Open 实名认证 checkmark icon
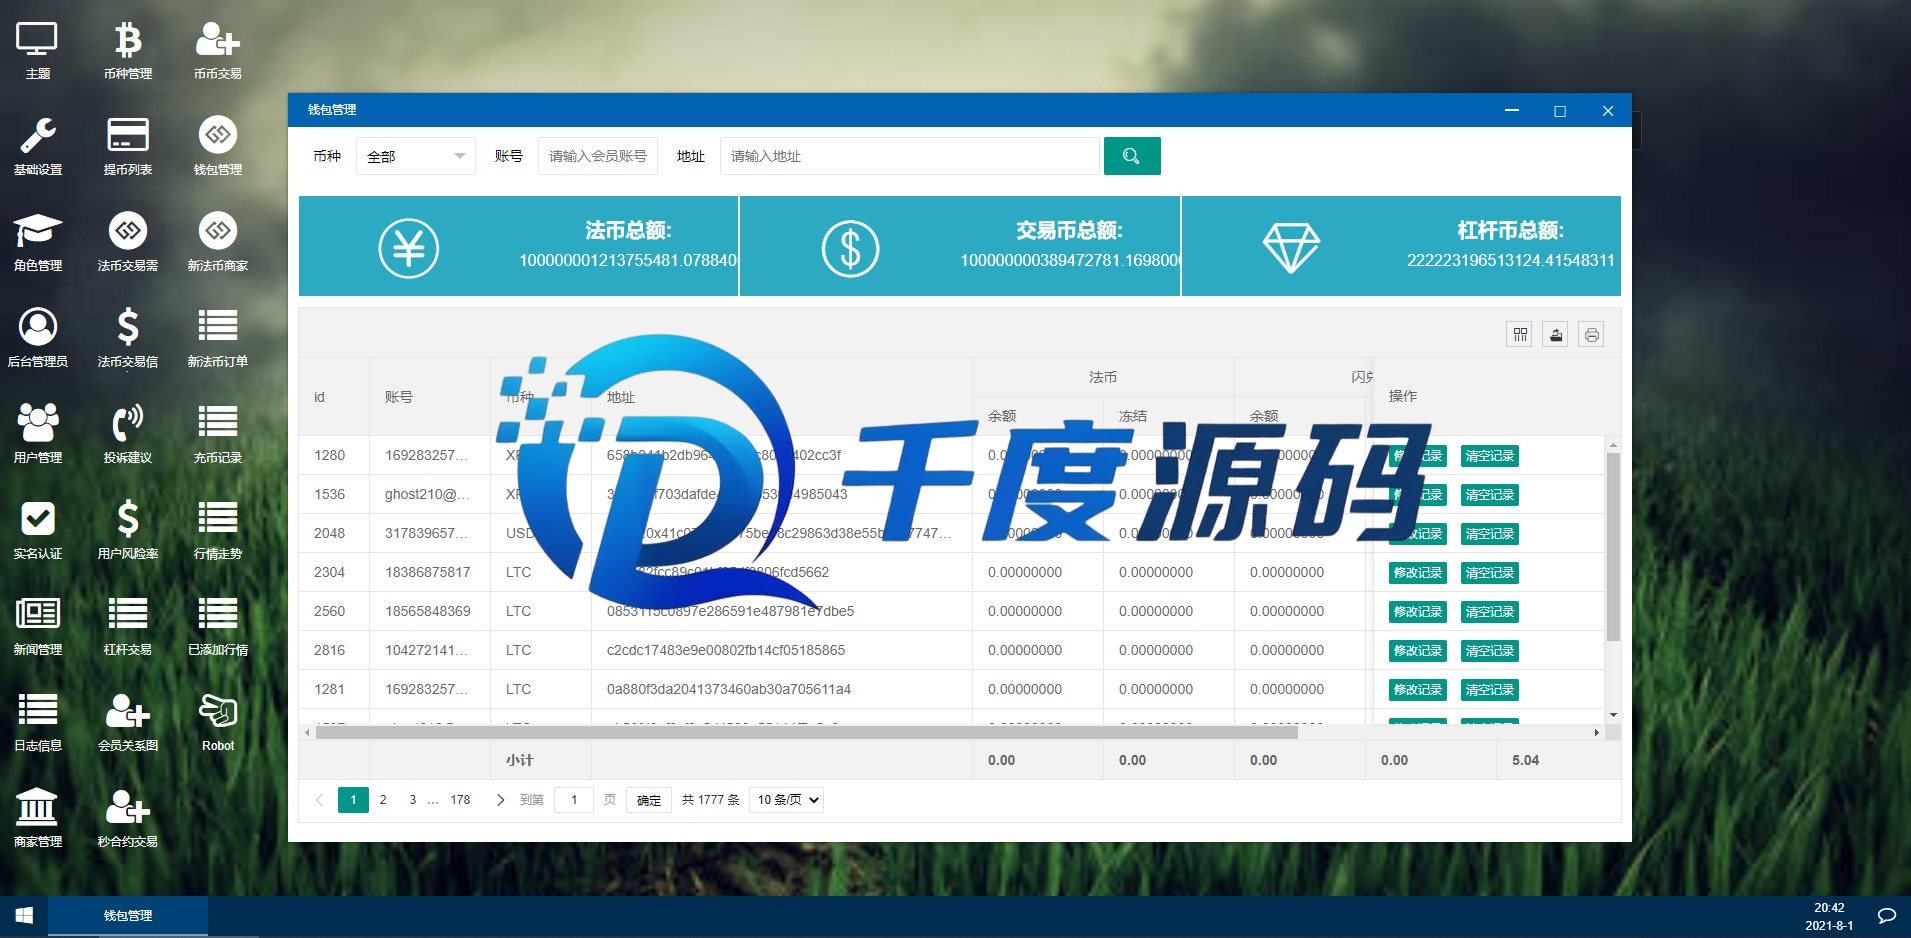Viewport: 1911px width, 938px height. [x=38, y=530]
